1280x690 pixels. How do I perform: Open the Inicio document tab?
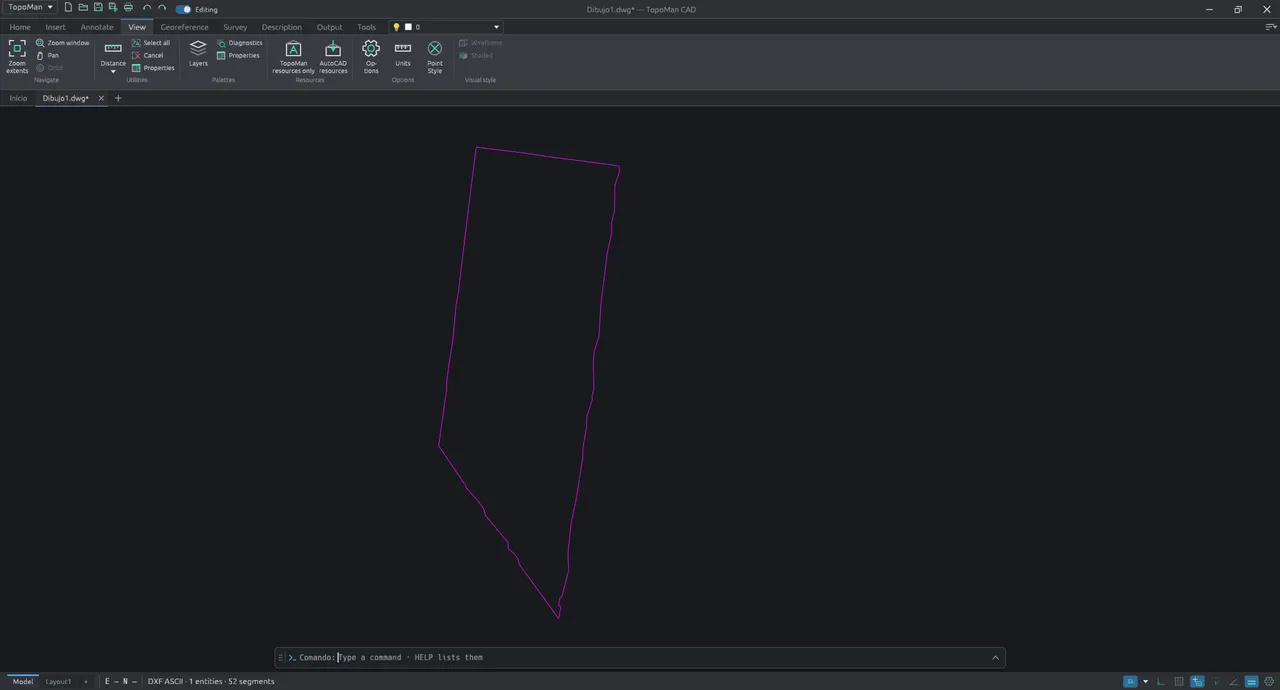[x=18, y=98]
